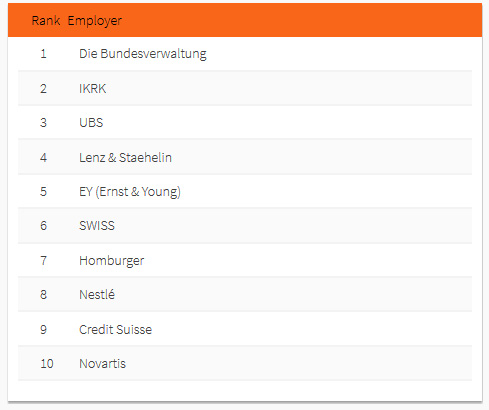Click the Employer column header
The image size is (489, 410).
[95, 21]
